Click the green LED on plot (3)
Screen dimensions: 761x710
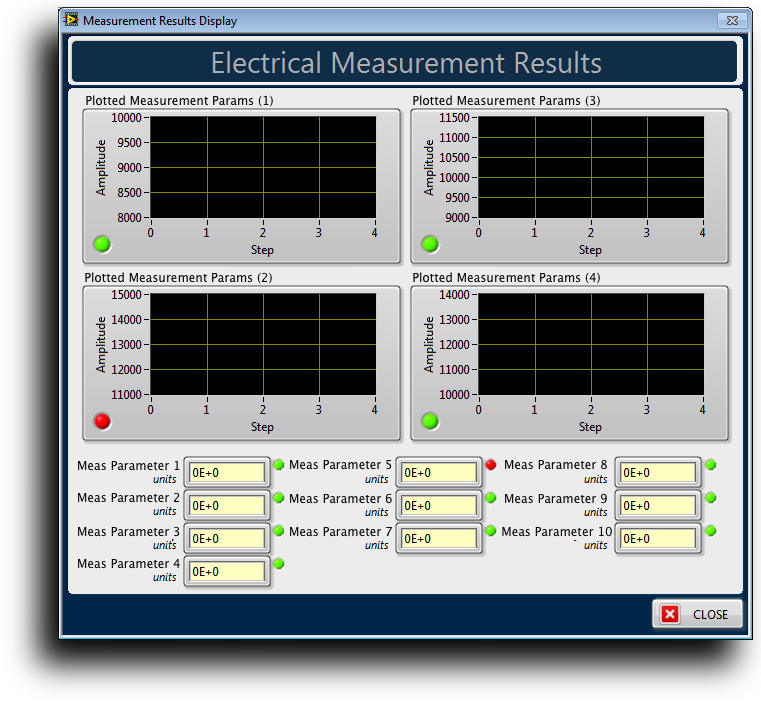click(430, 244)
